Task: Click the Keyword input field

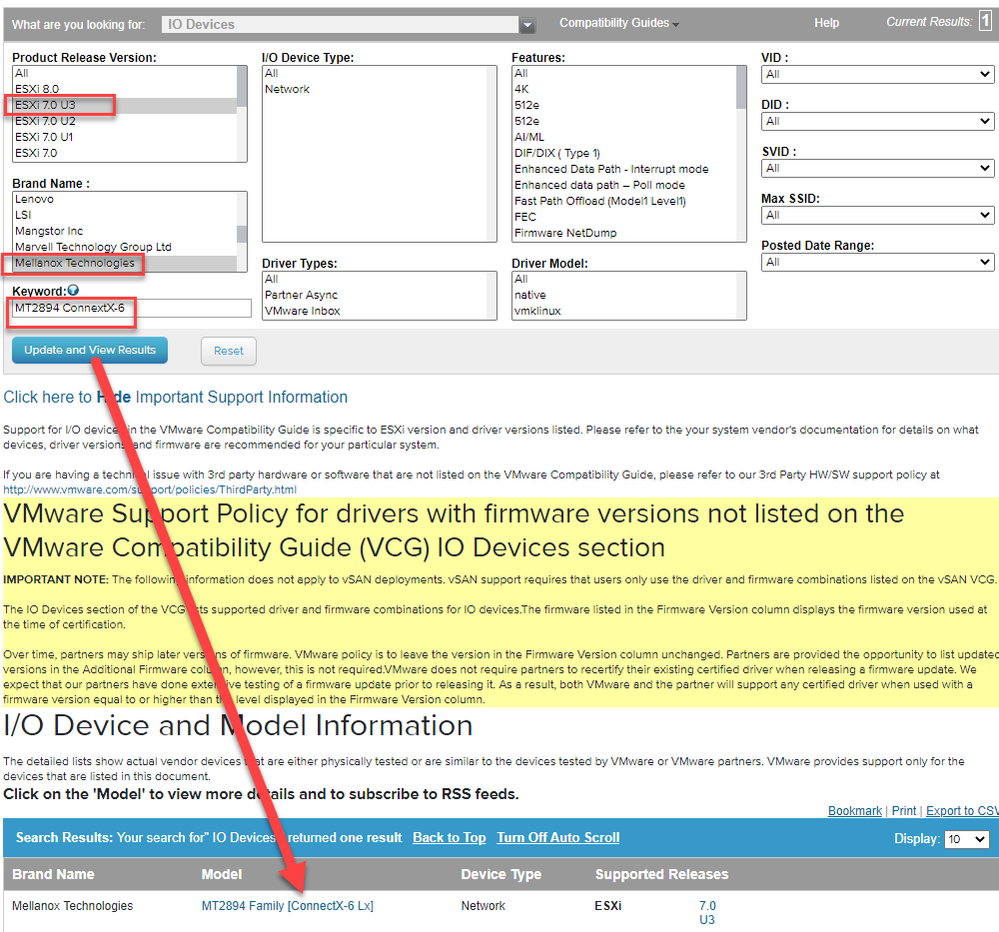Action: (132, 308)
